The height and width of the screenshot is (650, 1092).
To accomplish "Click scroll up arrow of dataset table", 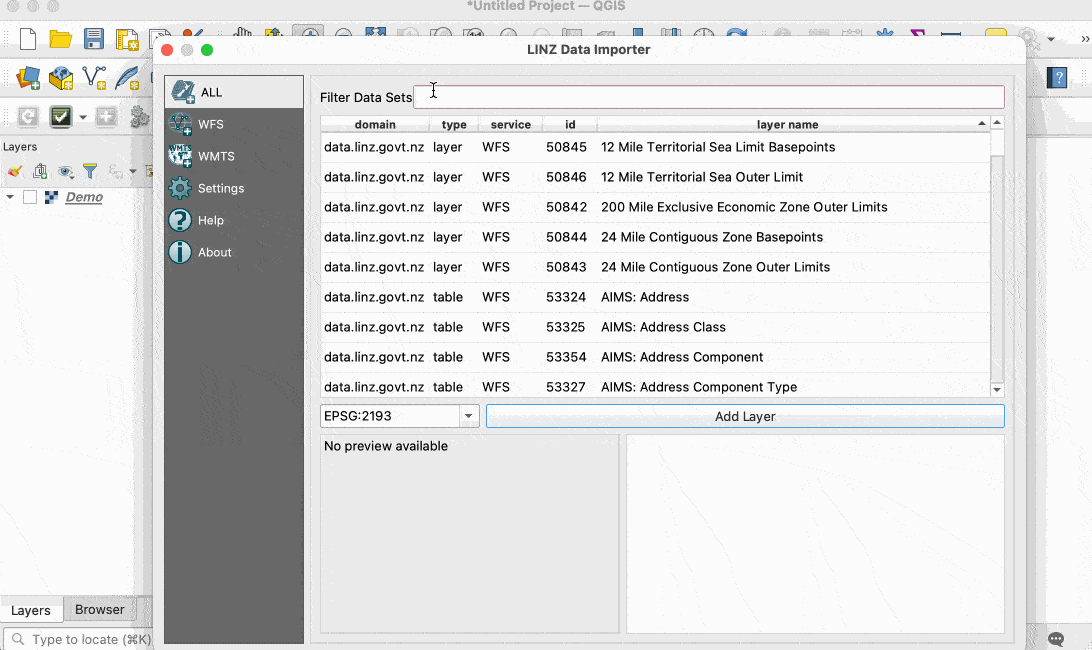I will [997, 123].
